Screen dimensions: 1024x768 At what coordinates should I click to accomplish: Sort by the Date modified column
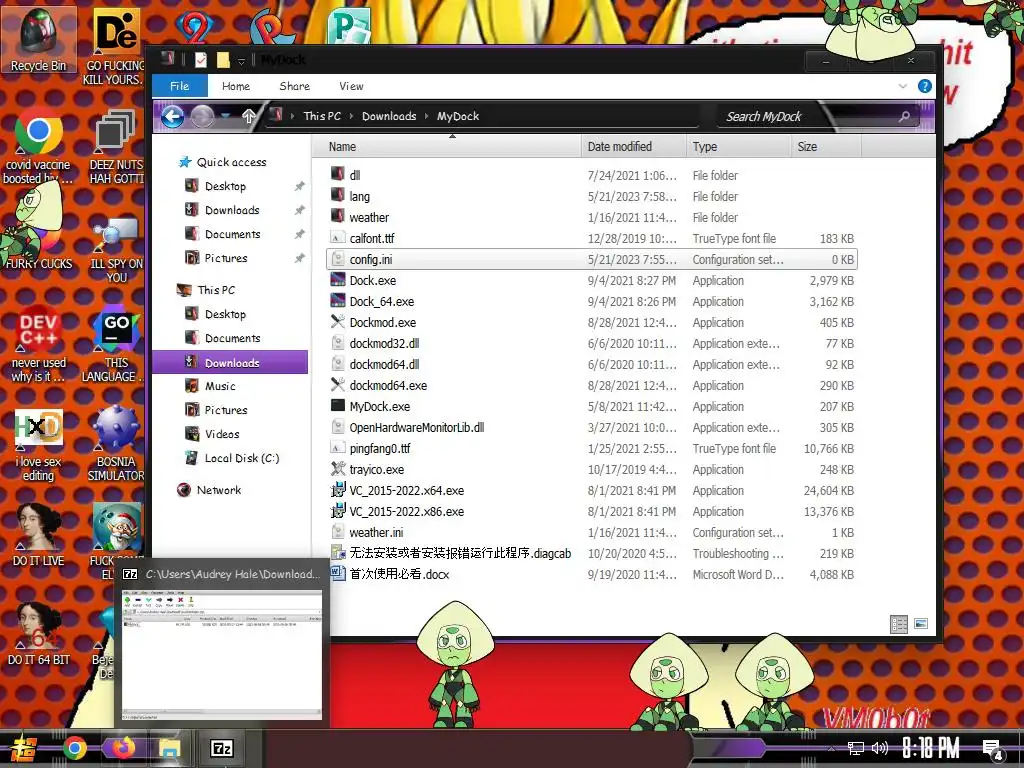coord(633,146)
